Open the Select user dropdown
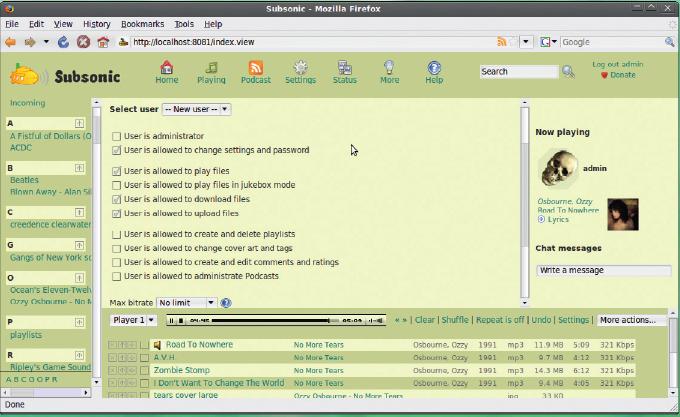 point(196,109)
